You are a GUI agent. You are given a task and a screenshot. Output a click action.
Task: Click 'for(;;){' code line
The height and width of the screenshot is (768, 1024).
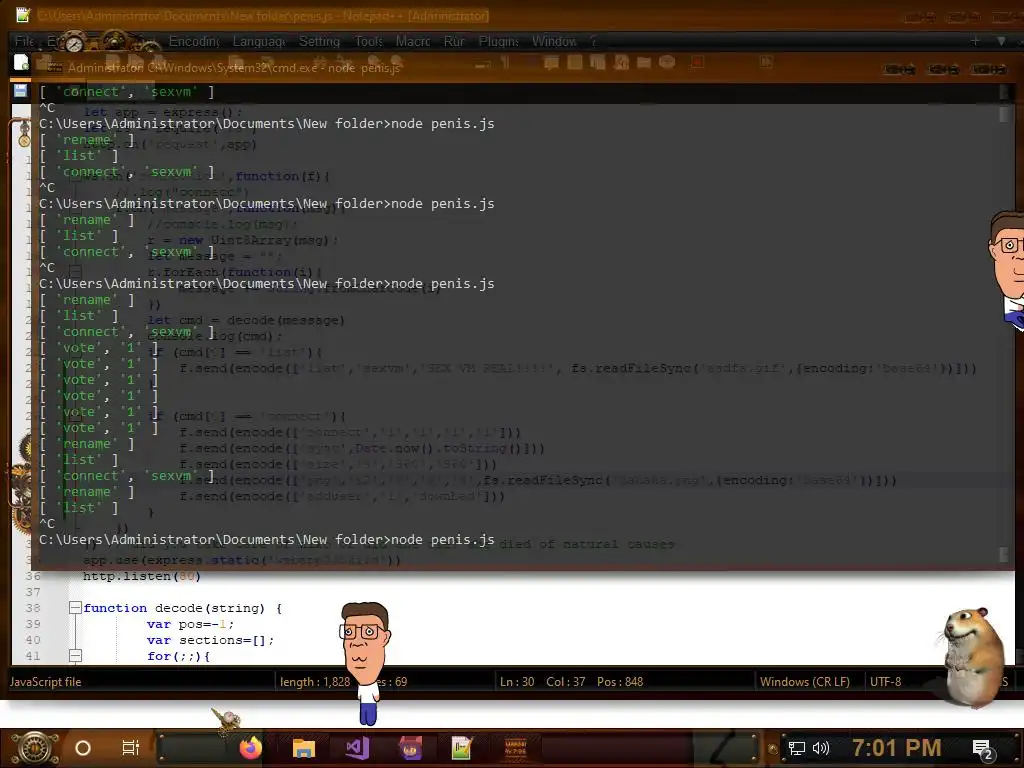coord(178,656)
